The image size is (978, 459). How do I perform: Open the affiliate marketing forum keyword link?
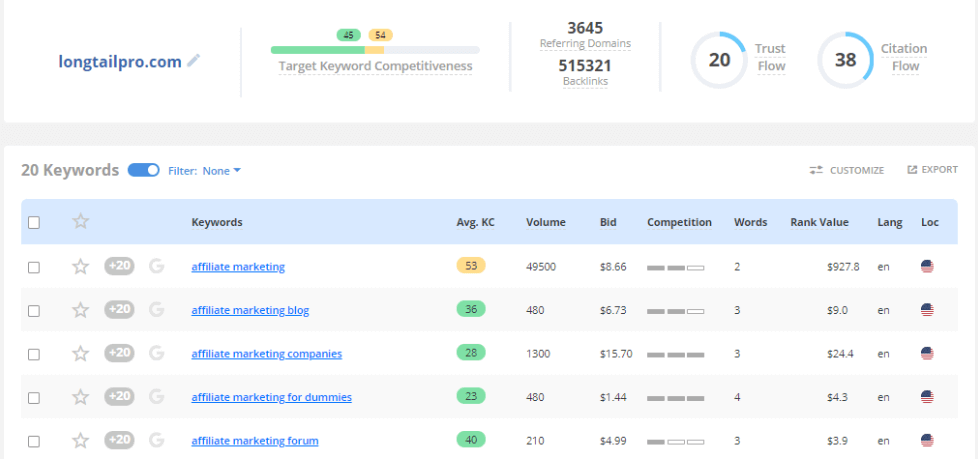coord(254,441)
